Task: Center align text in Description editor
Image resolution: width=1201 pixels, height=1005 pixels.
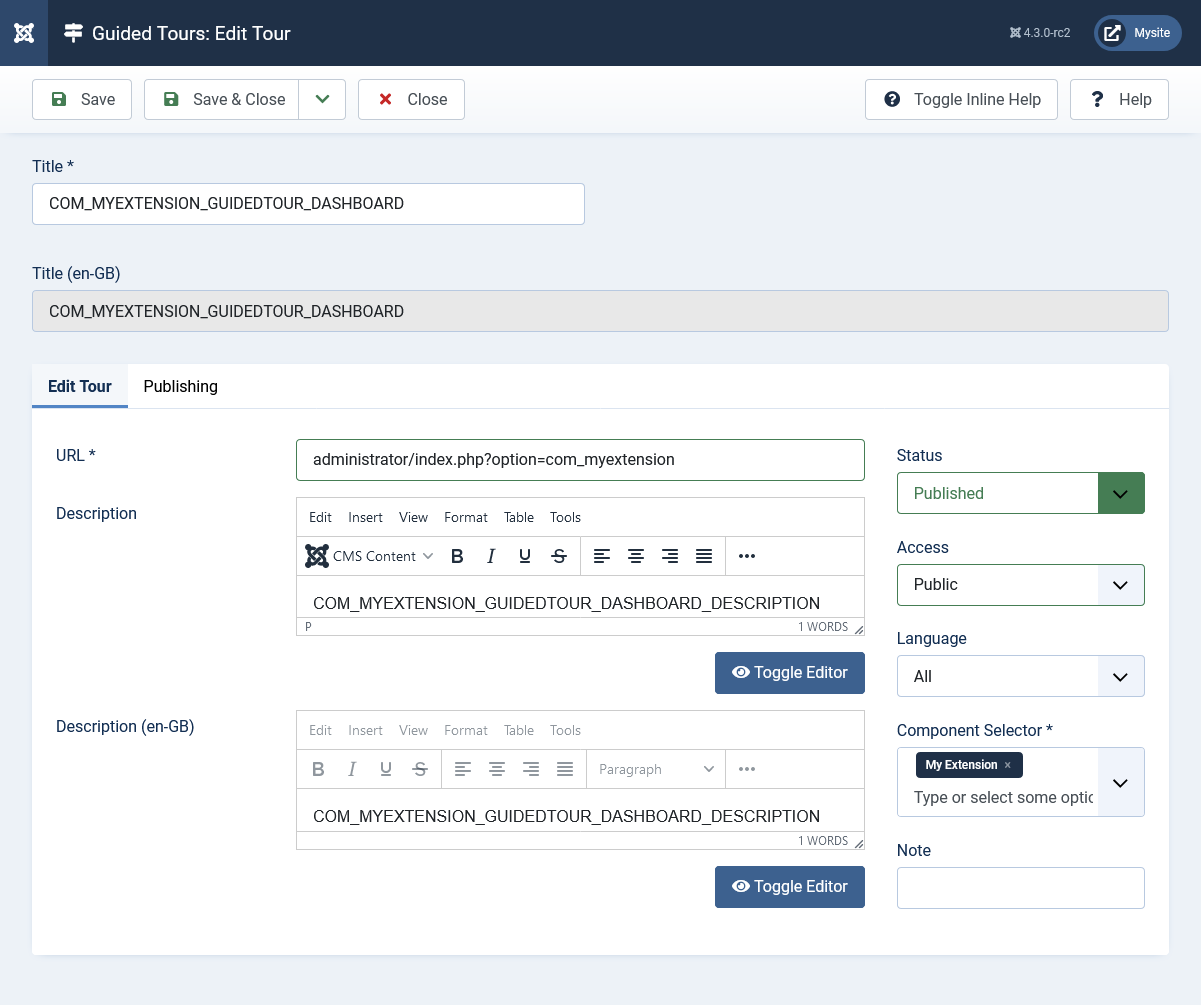Action: (x=635, y=556)
